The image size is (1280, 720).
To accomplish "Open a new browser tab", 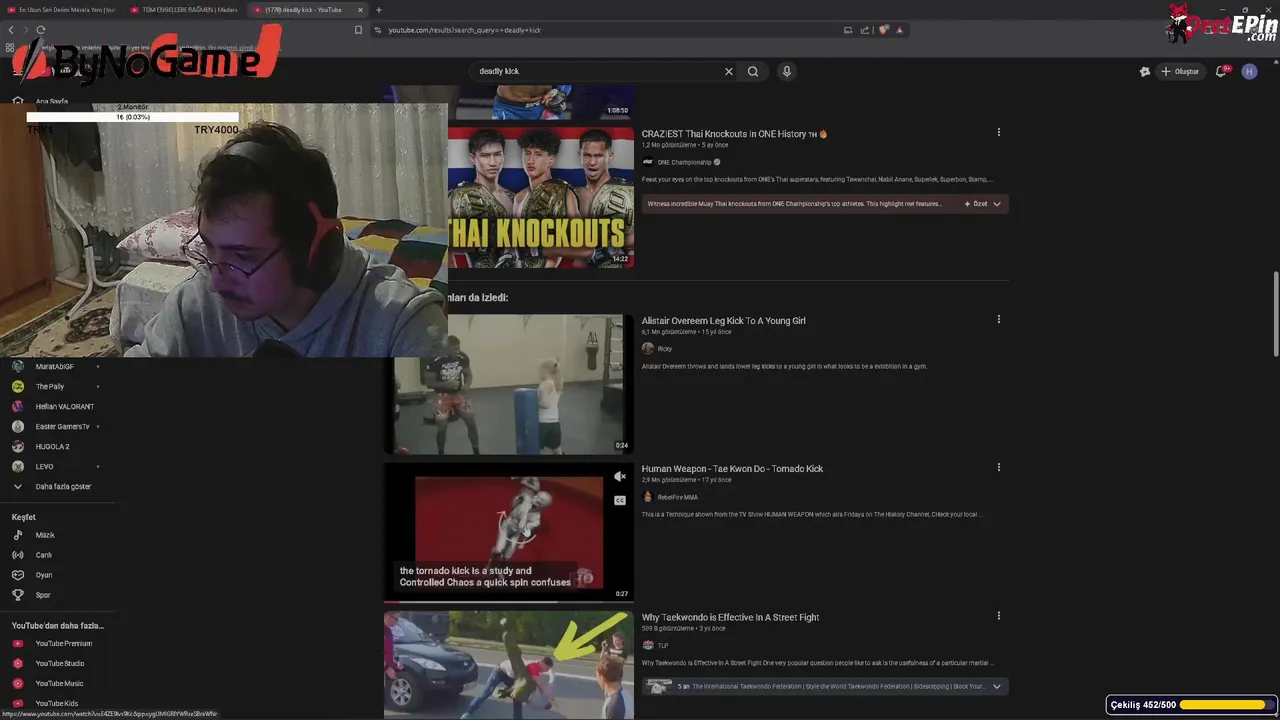I will [x=378, y=10].
